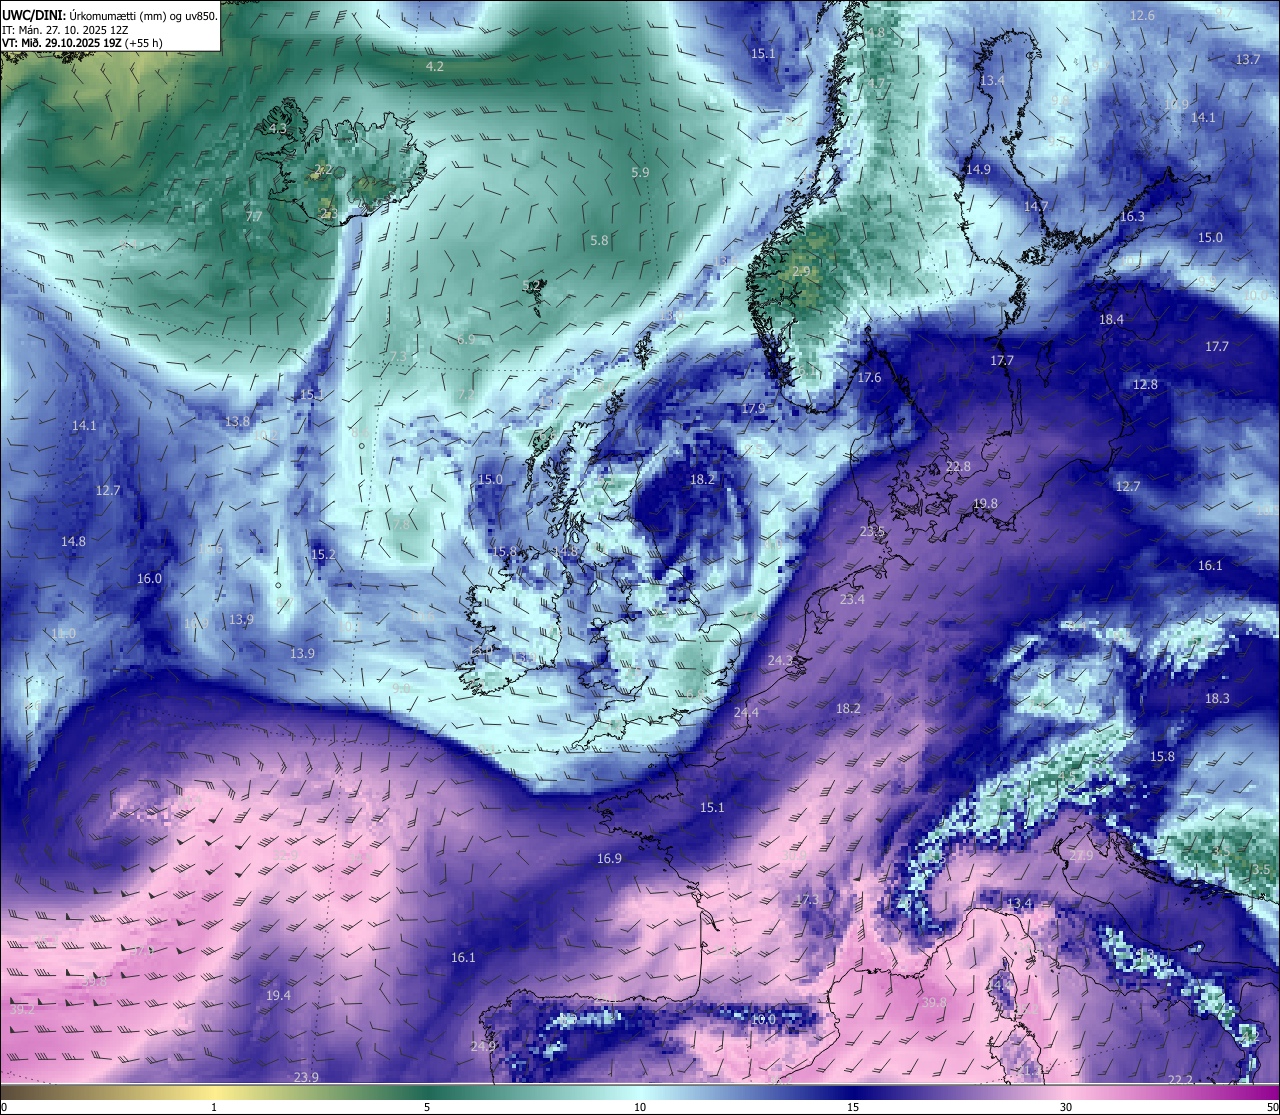Image resolution: width=1280 pixels, height=1115 pixels.
Task: Select the 24.3 value label
Action: point(780,660)
